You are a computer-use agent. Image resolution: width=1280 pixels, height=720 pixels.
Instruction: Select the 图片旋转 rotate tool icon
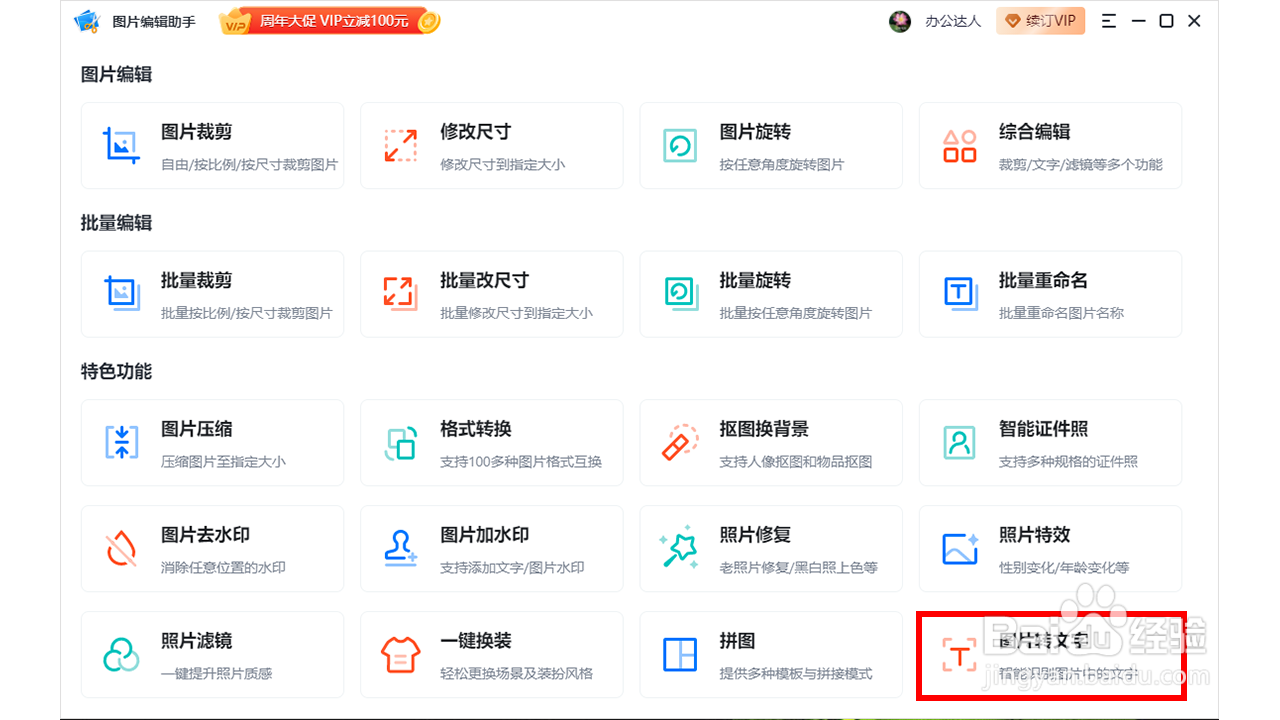coord(680,145)
